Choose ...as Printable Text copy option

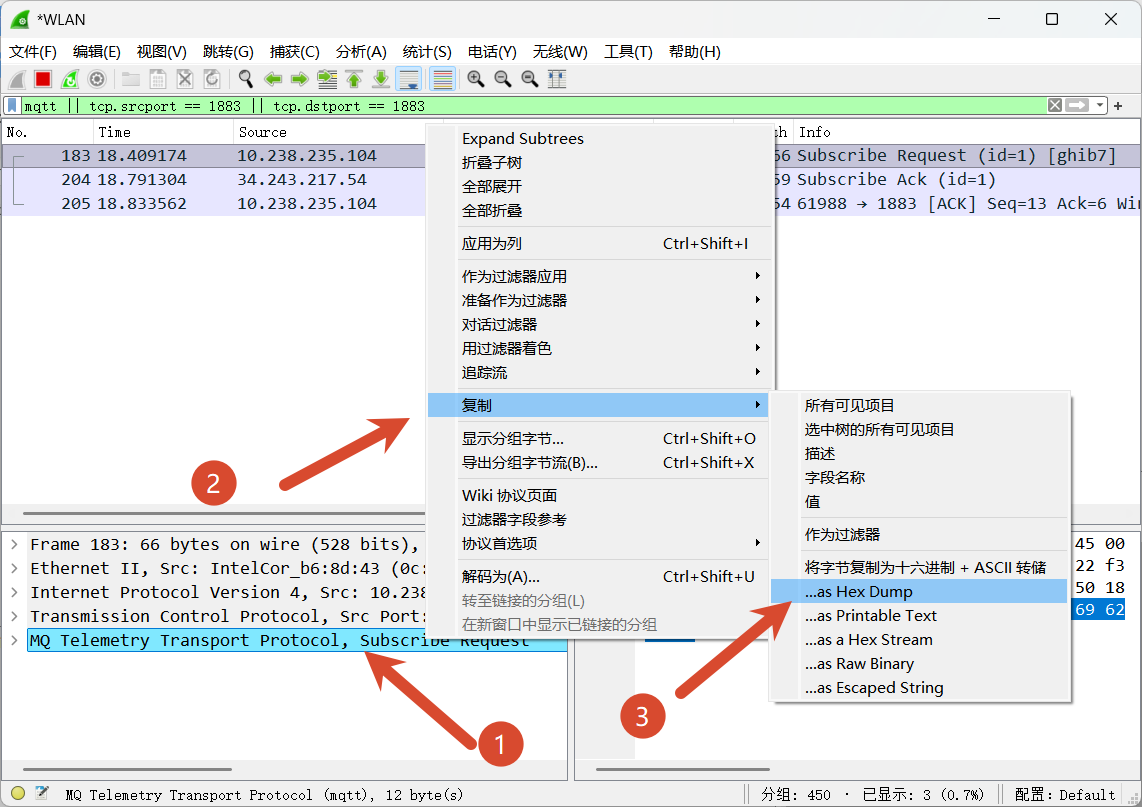point(919,615)
